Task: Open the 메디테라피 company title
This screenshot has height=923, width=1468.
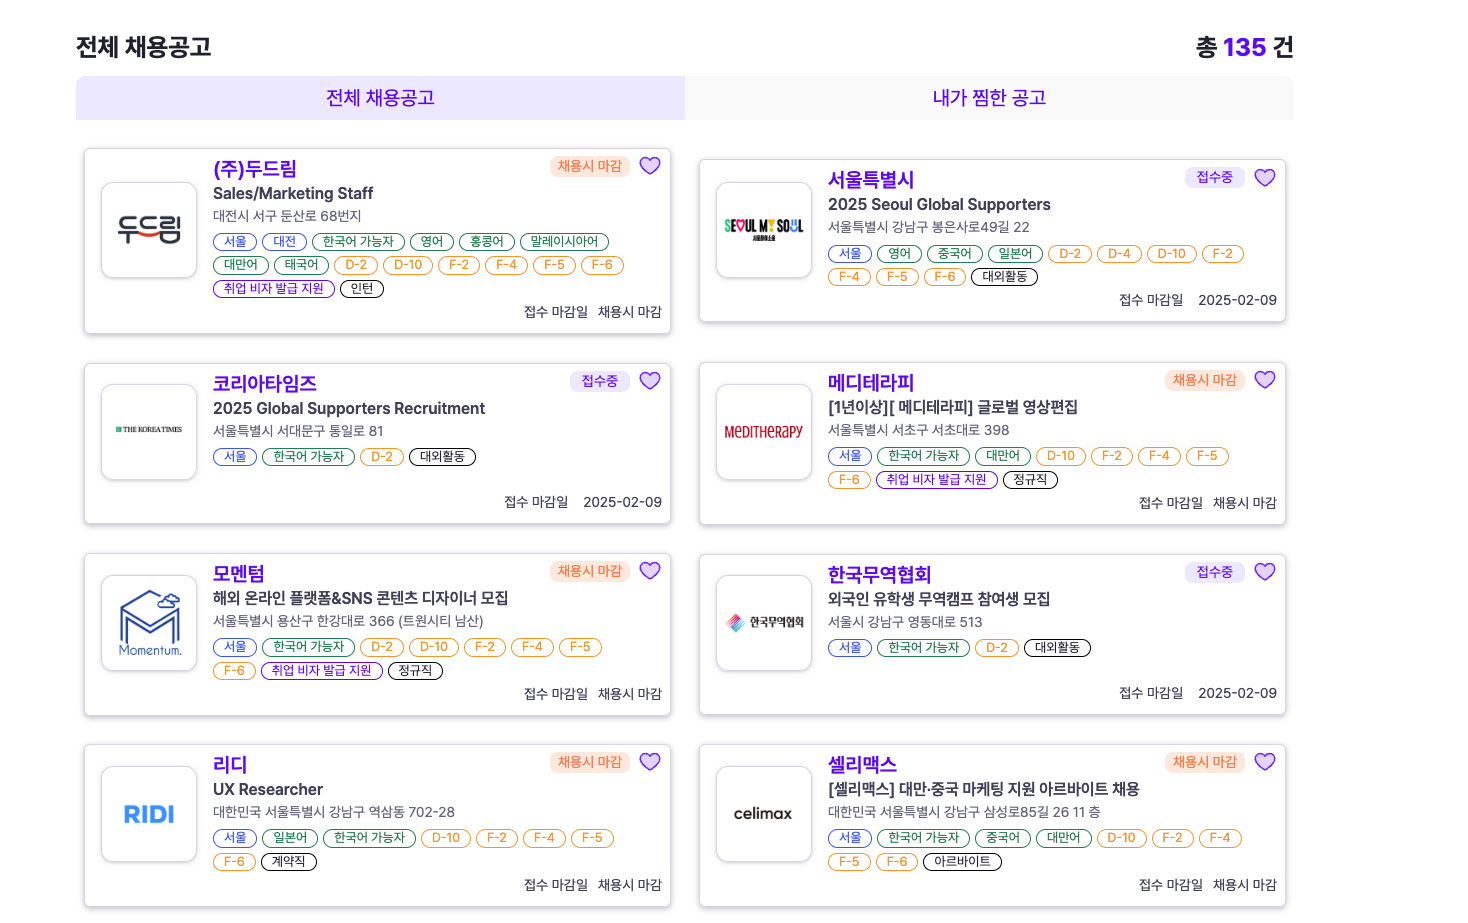Action: 871,383
